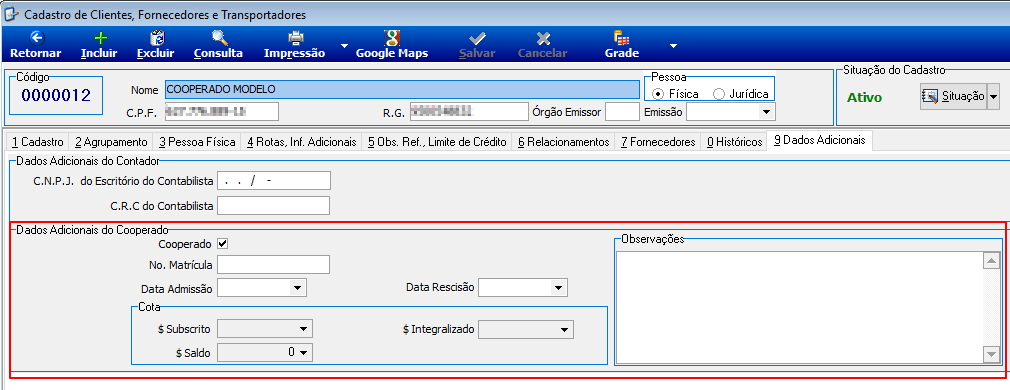The height and width of the screenshot is (390, 1010).
Task: Expand the toolbar arrow beside Grade
Action: click(673, 46)
